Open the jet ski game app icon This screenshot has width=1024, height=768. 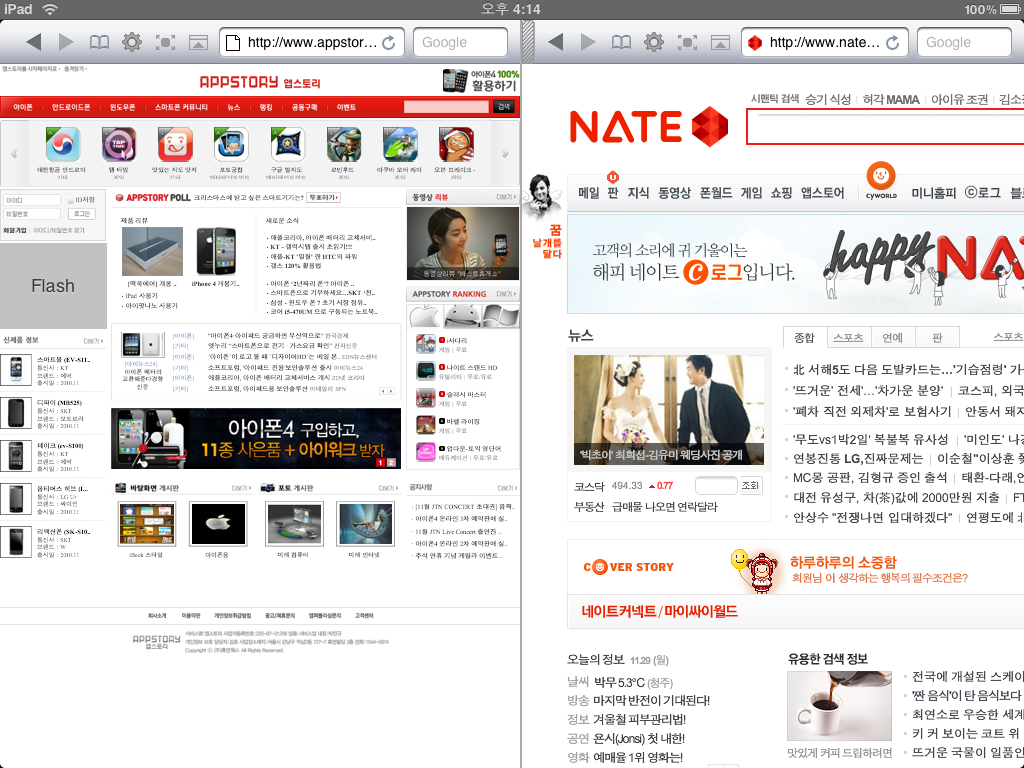400,144
